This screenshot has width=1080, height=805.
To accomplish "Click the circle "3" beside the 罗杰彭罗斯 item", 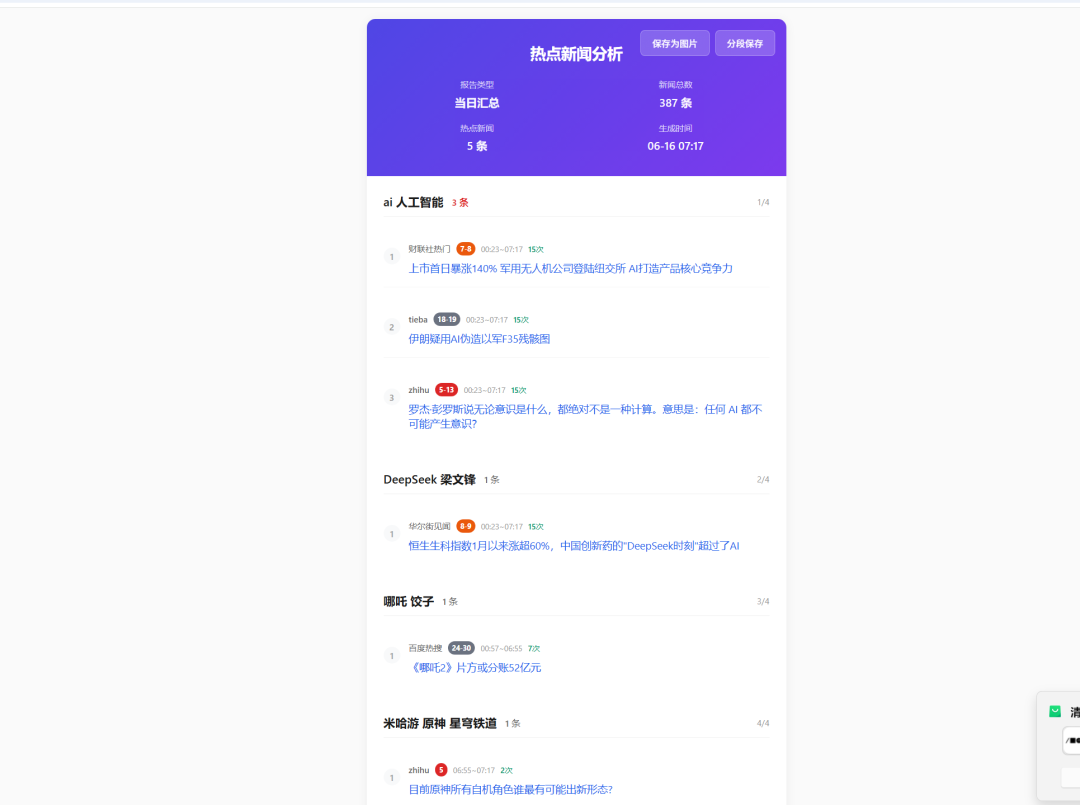I will [392, 398].
